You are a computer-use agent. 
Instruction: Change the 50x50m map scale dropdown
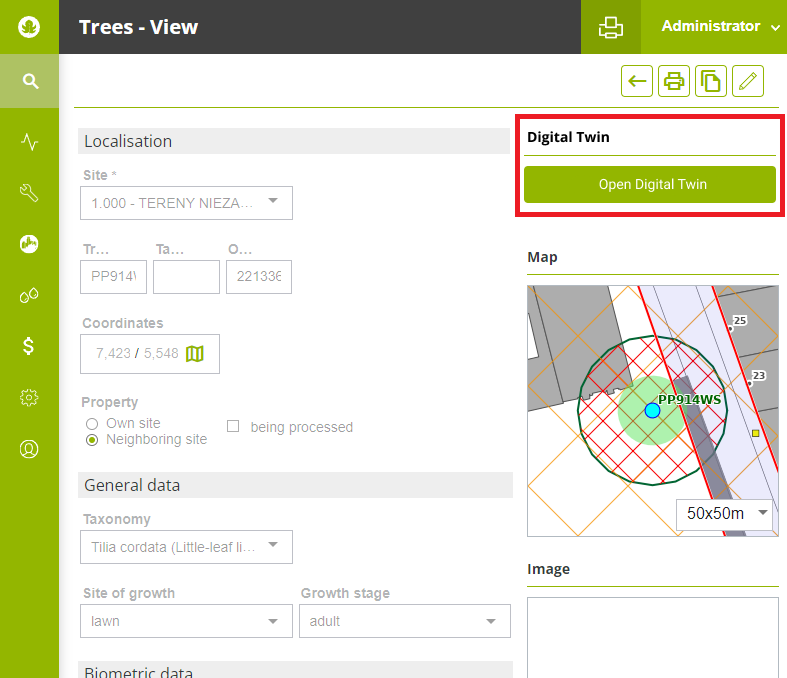point(726,514)
